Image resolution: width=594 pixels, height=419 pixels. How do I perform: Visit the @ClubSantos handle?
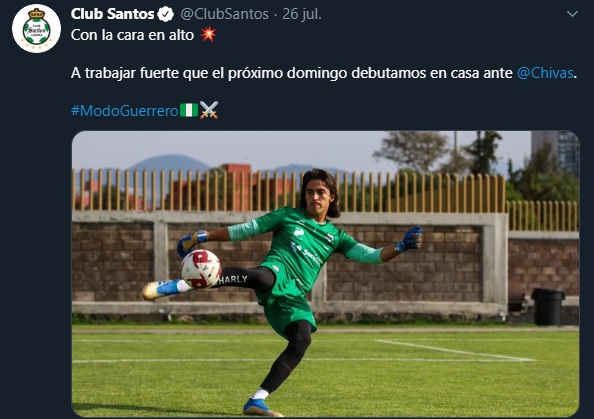tap(224, 14)
